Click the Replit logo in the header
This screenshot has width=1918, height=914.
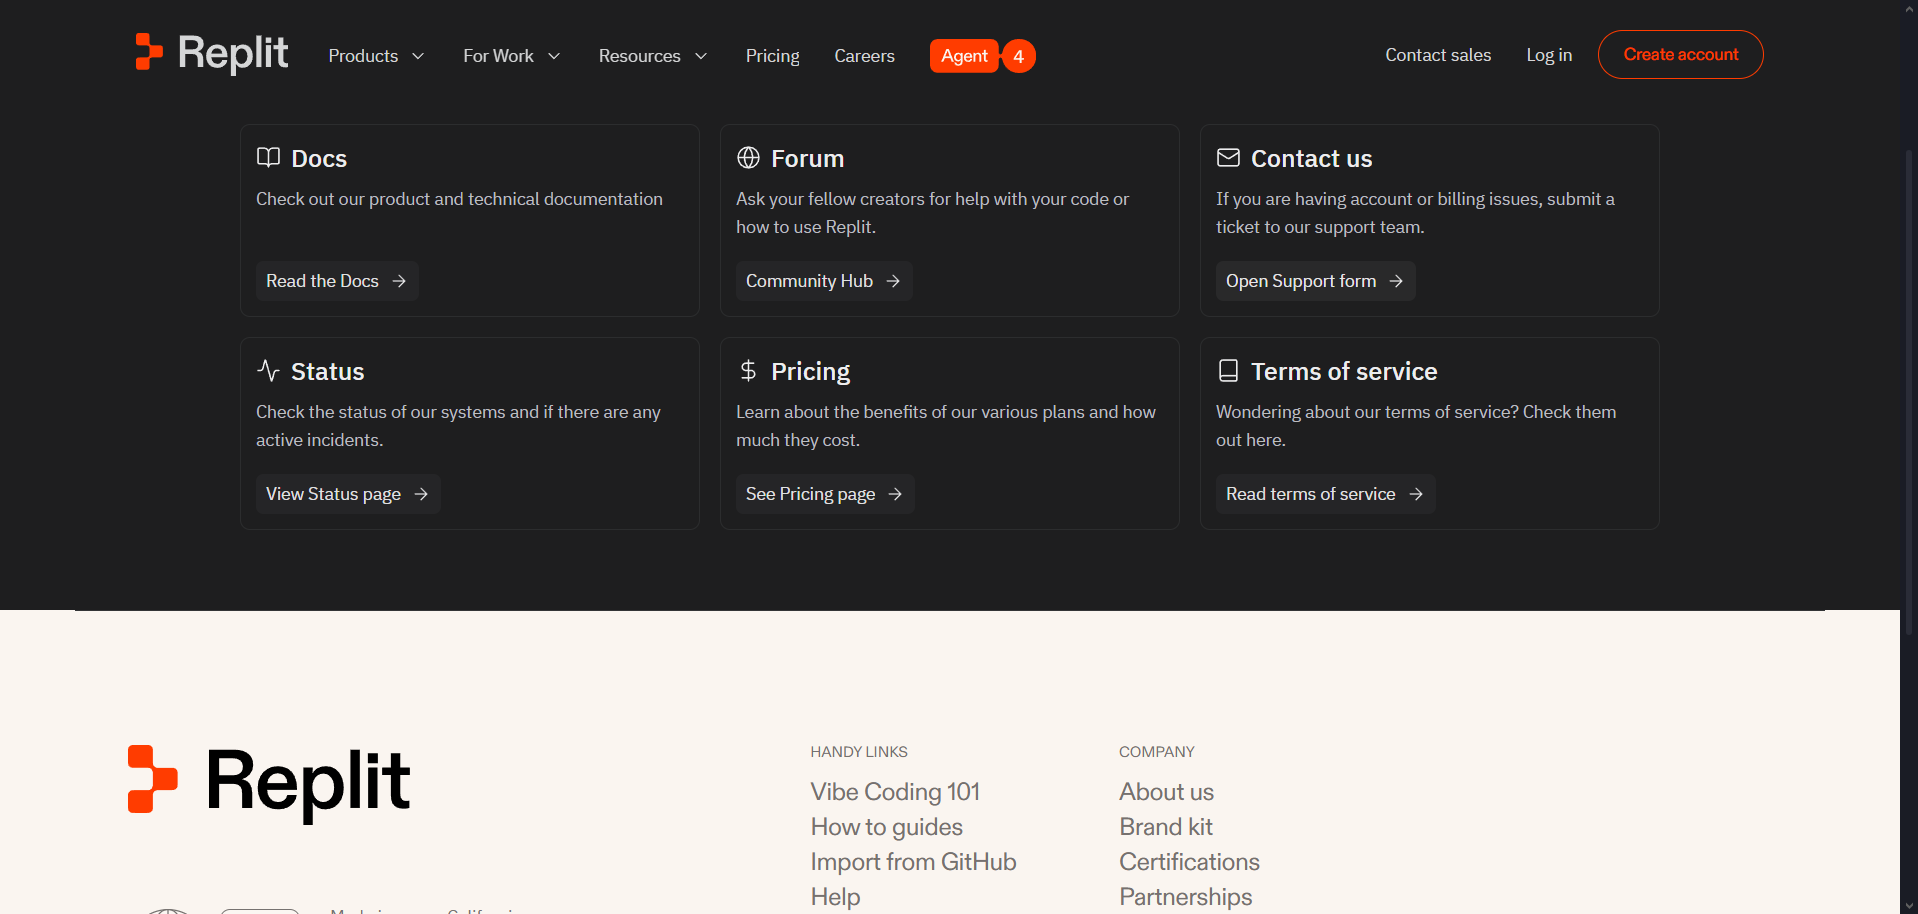point(211,53)
